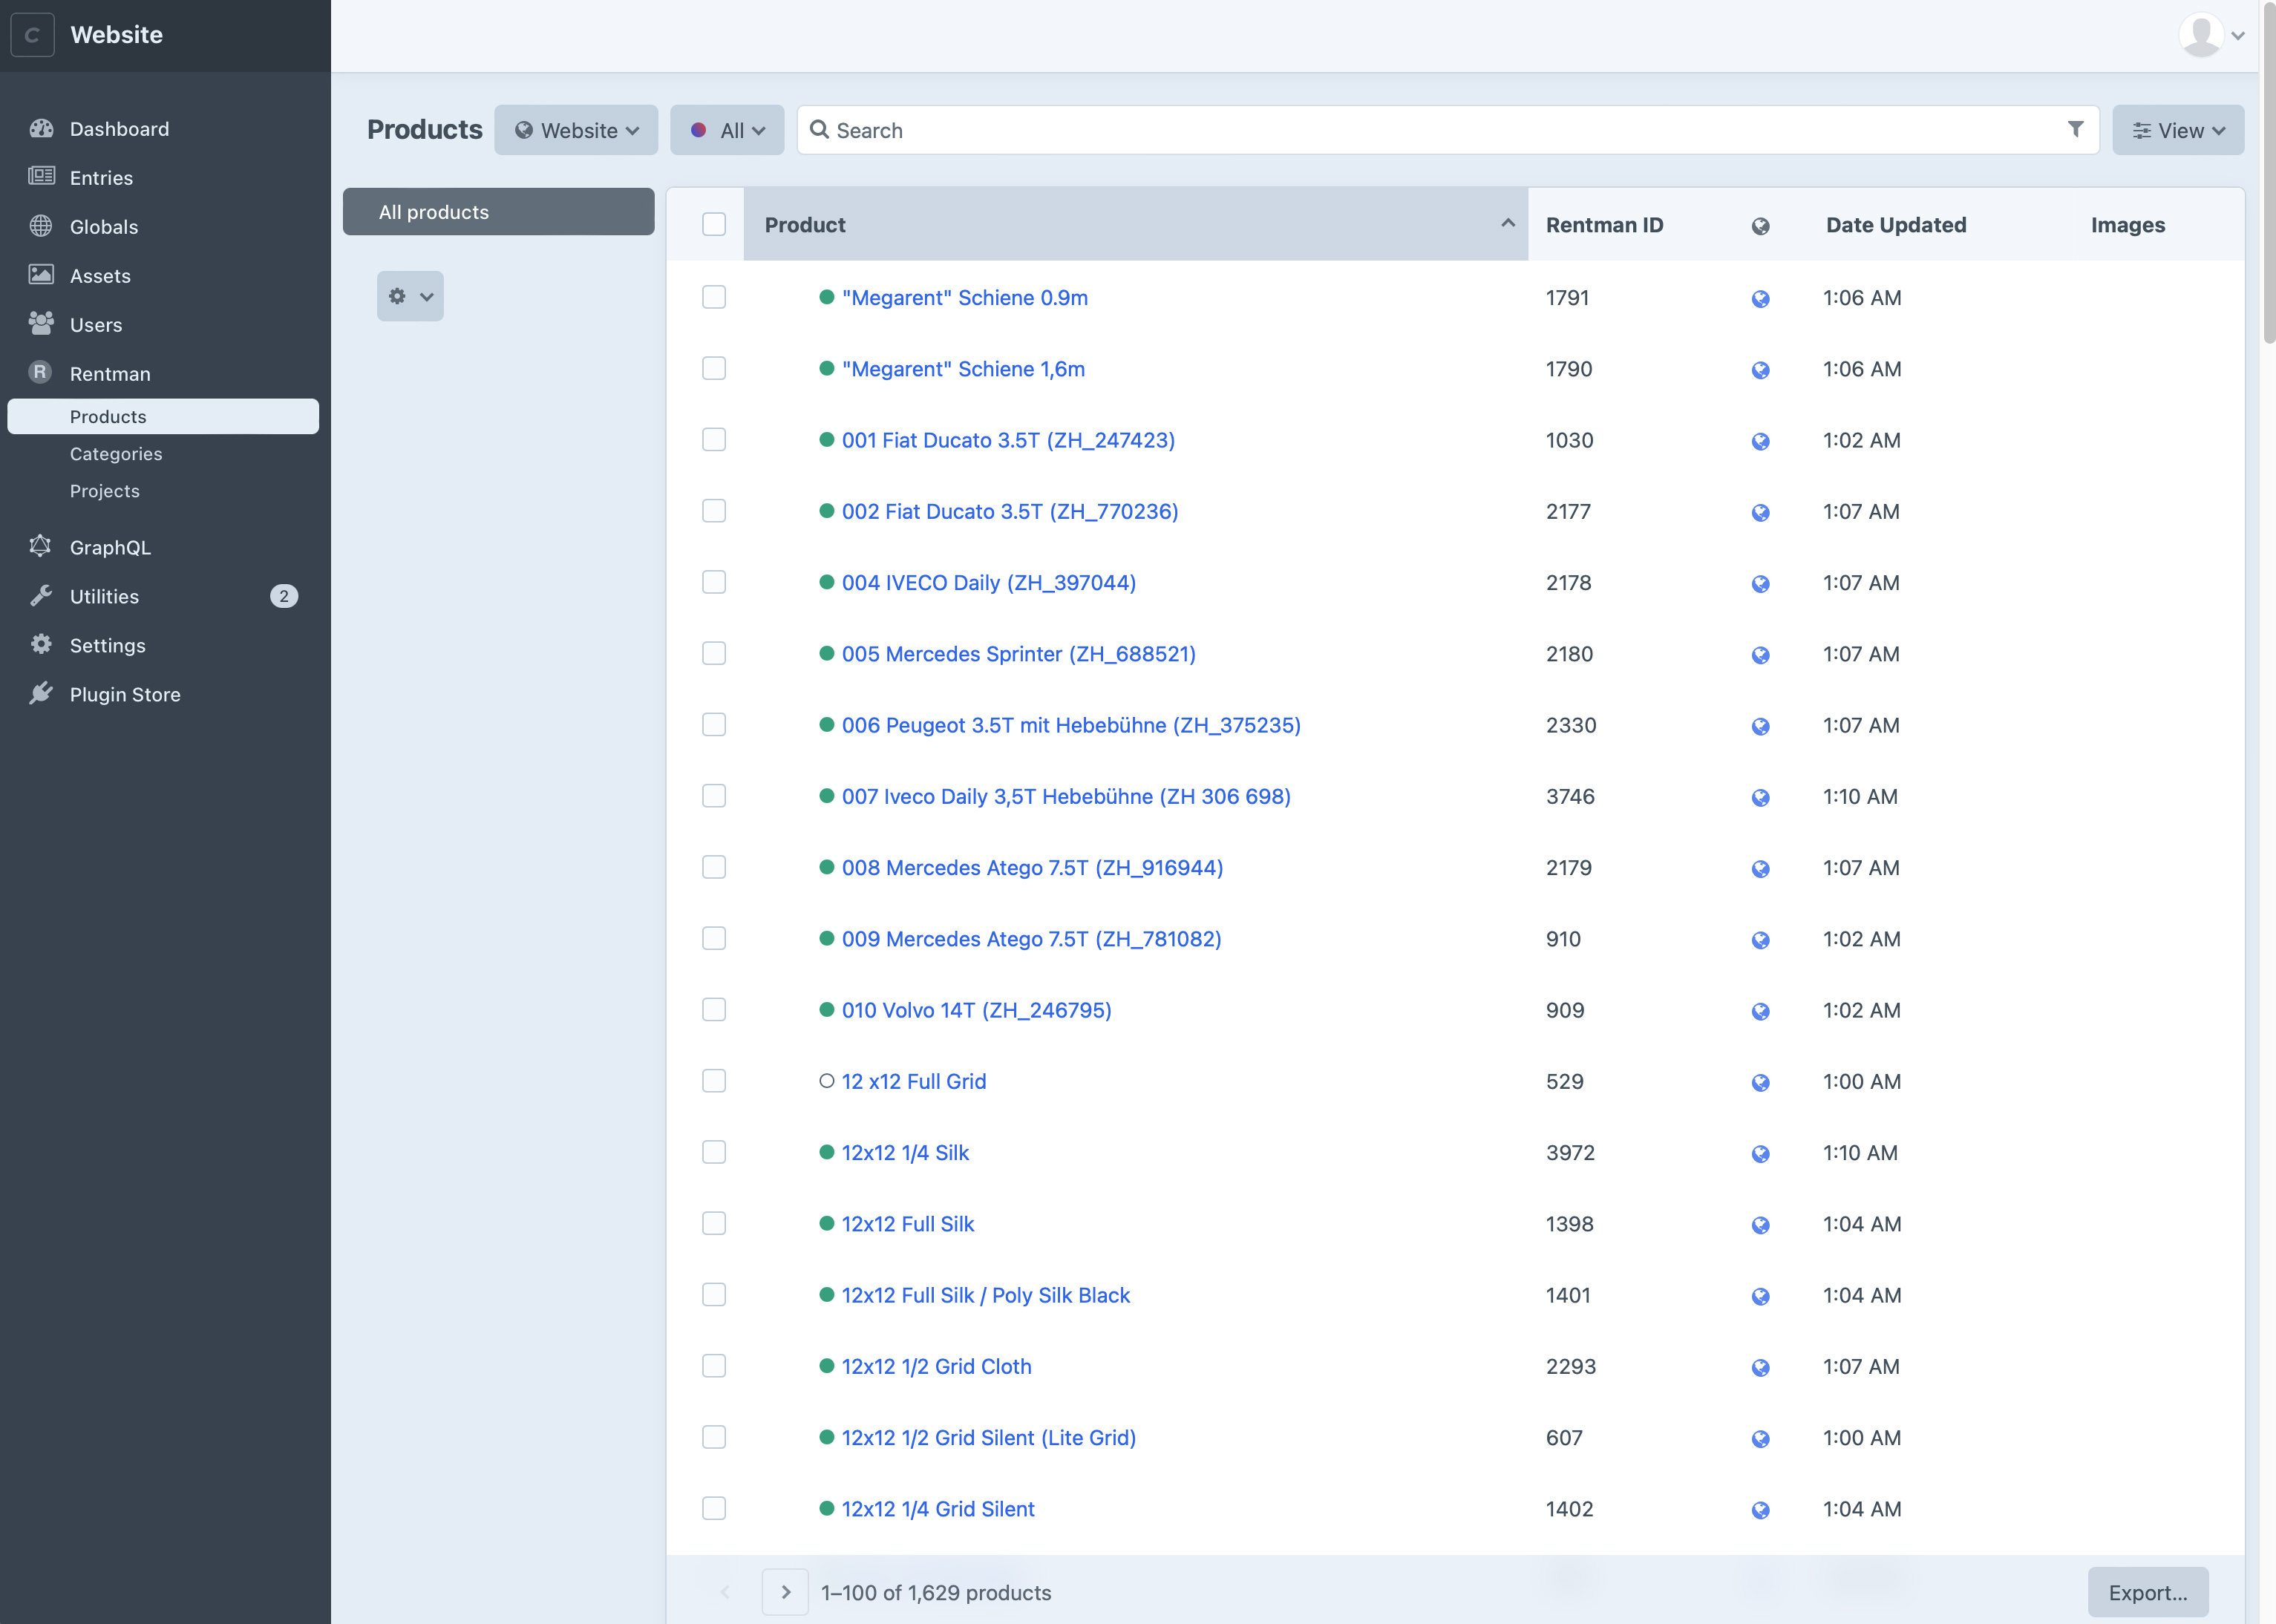This screenshot has width=2276, height=1624.
Task: Check the "Megarent" Schiene 0.9m row
Action: click(x=714, y=297)
